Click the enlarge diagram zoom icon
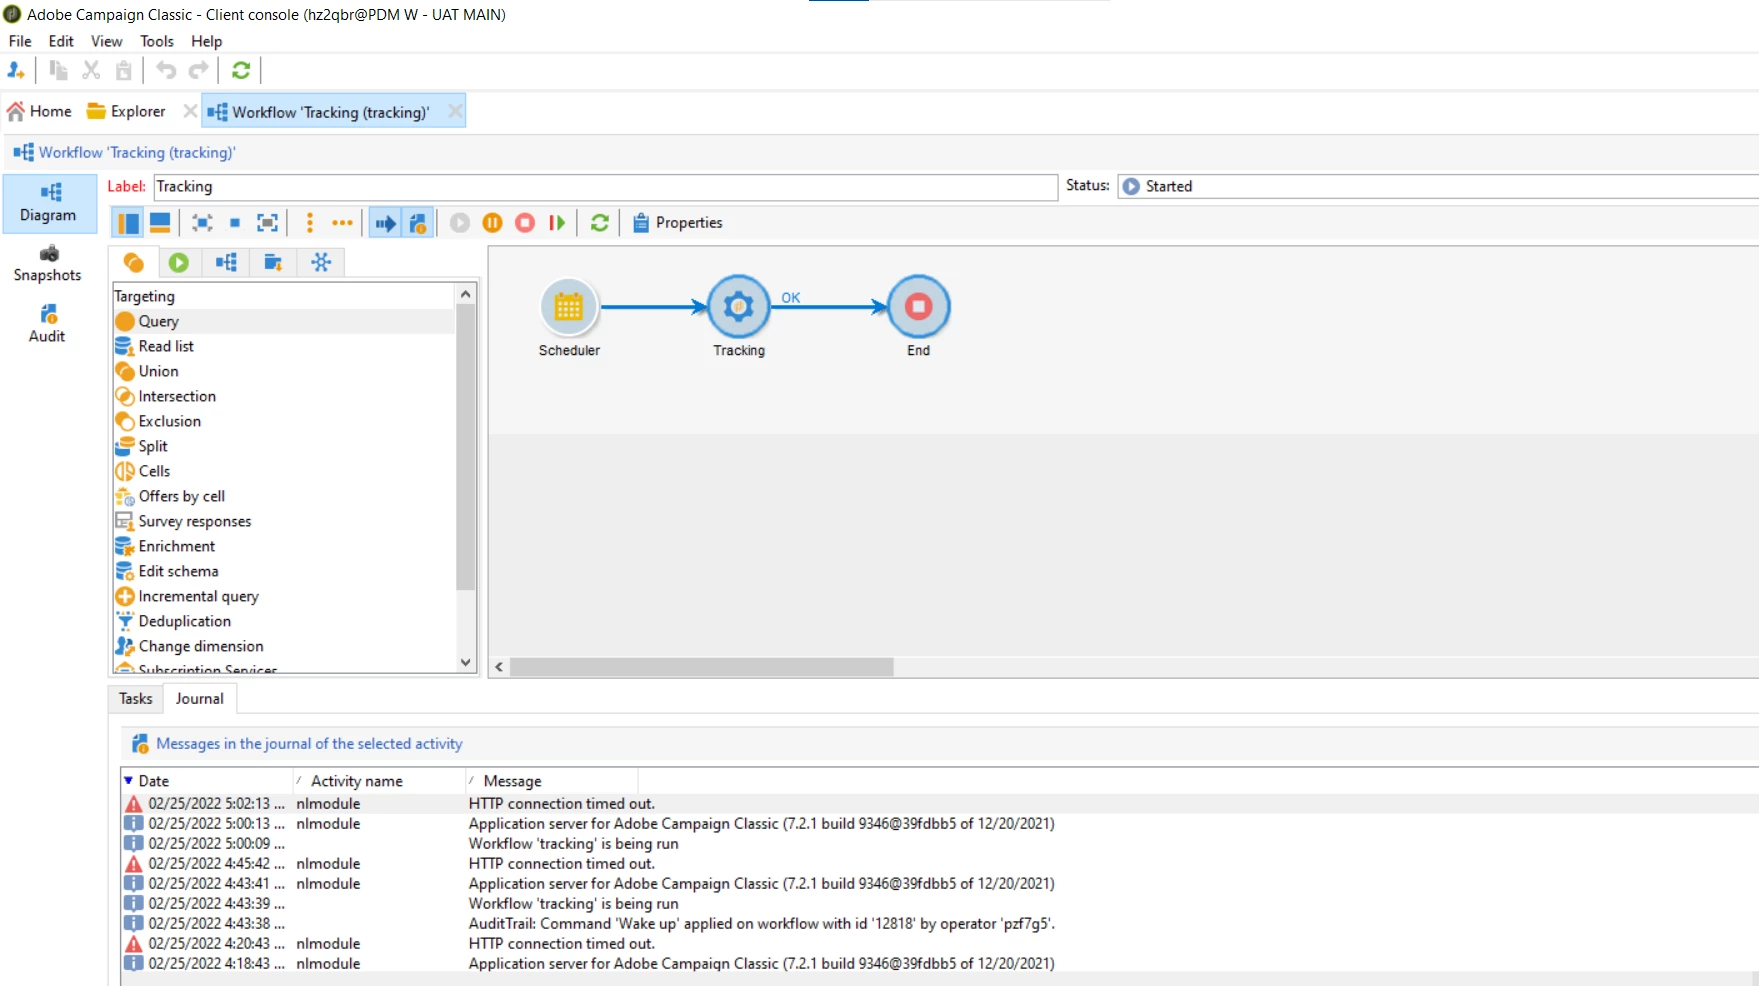1759x986 pixels. (x=268, y=222)
